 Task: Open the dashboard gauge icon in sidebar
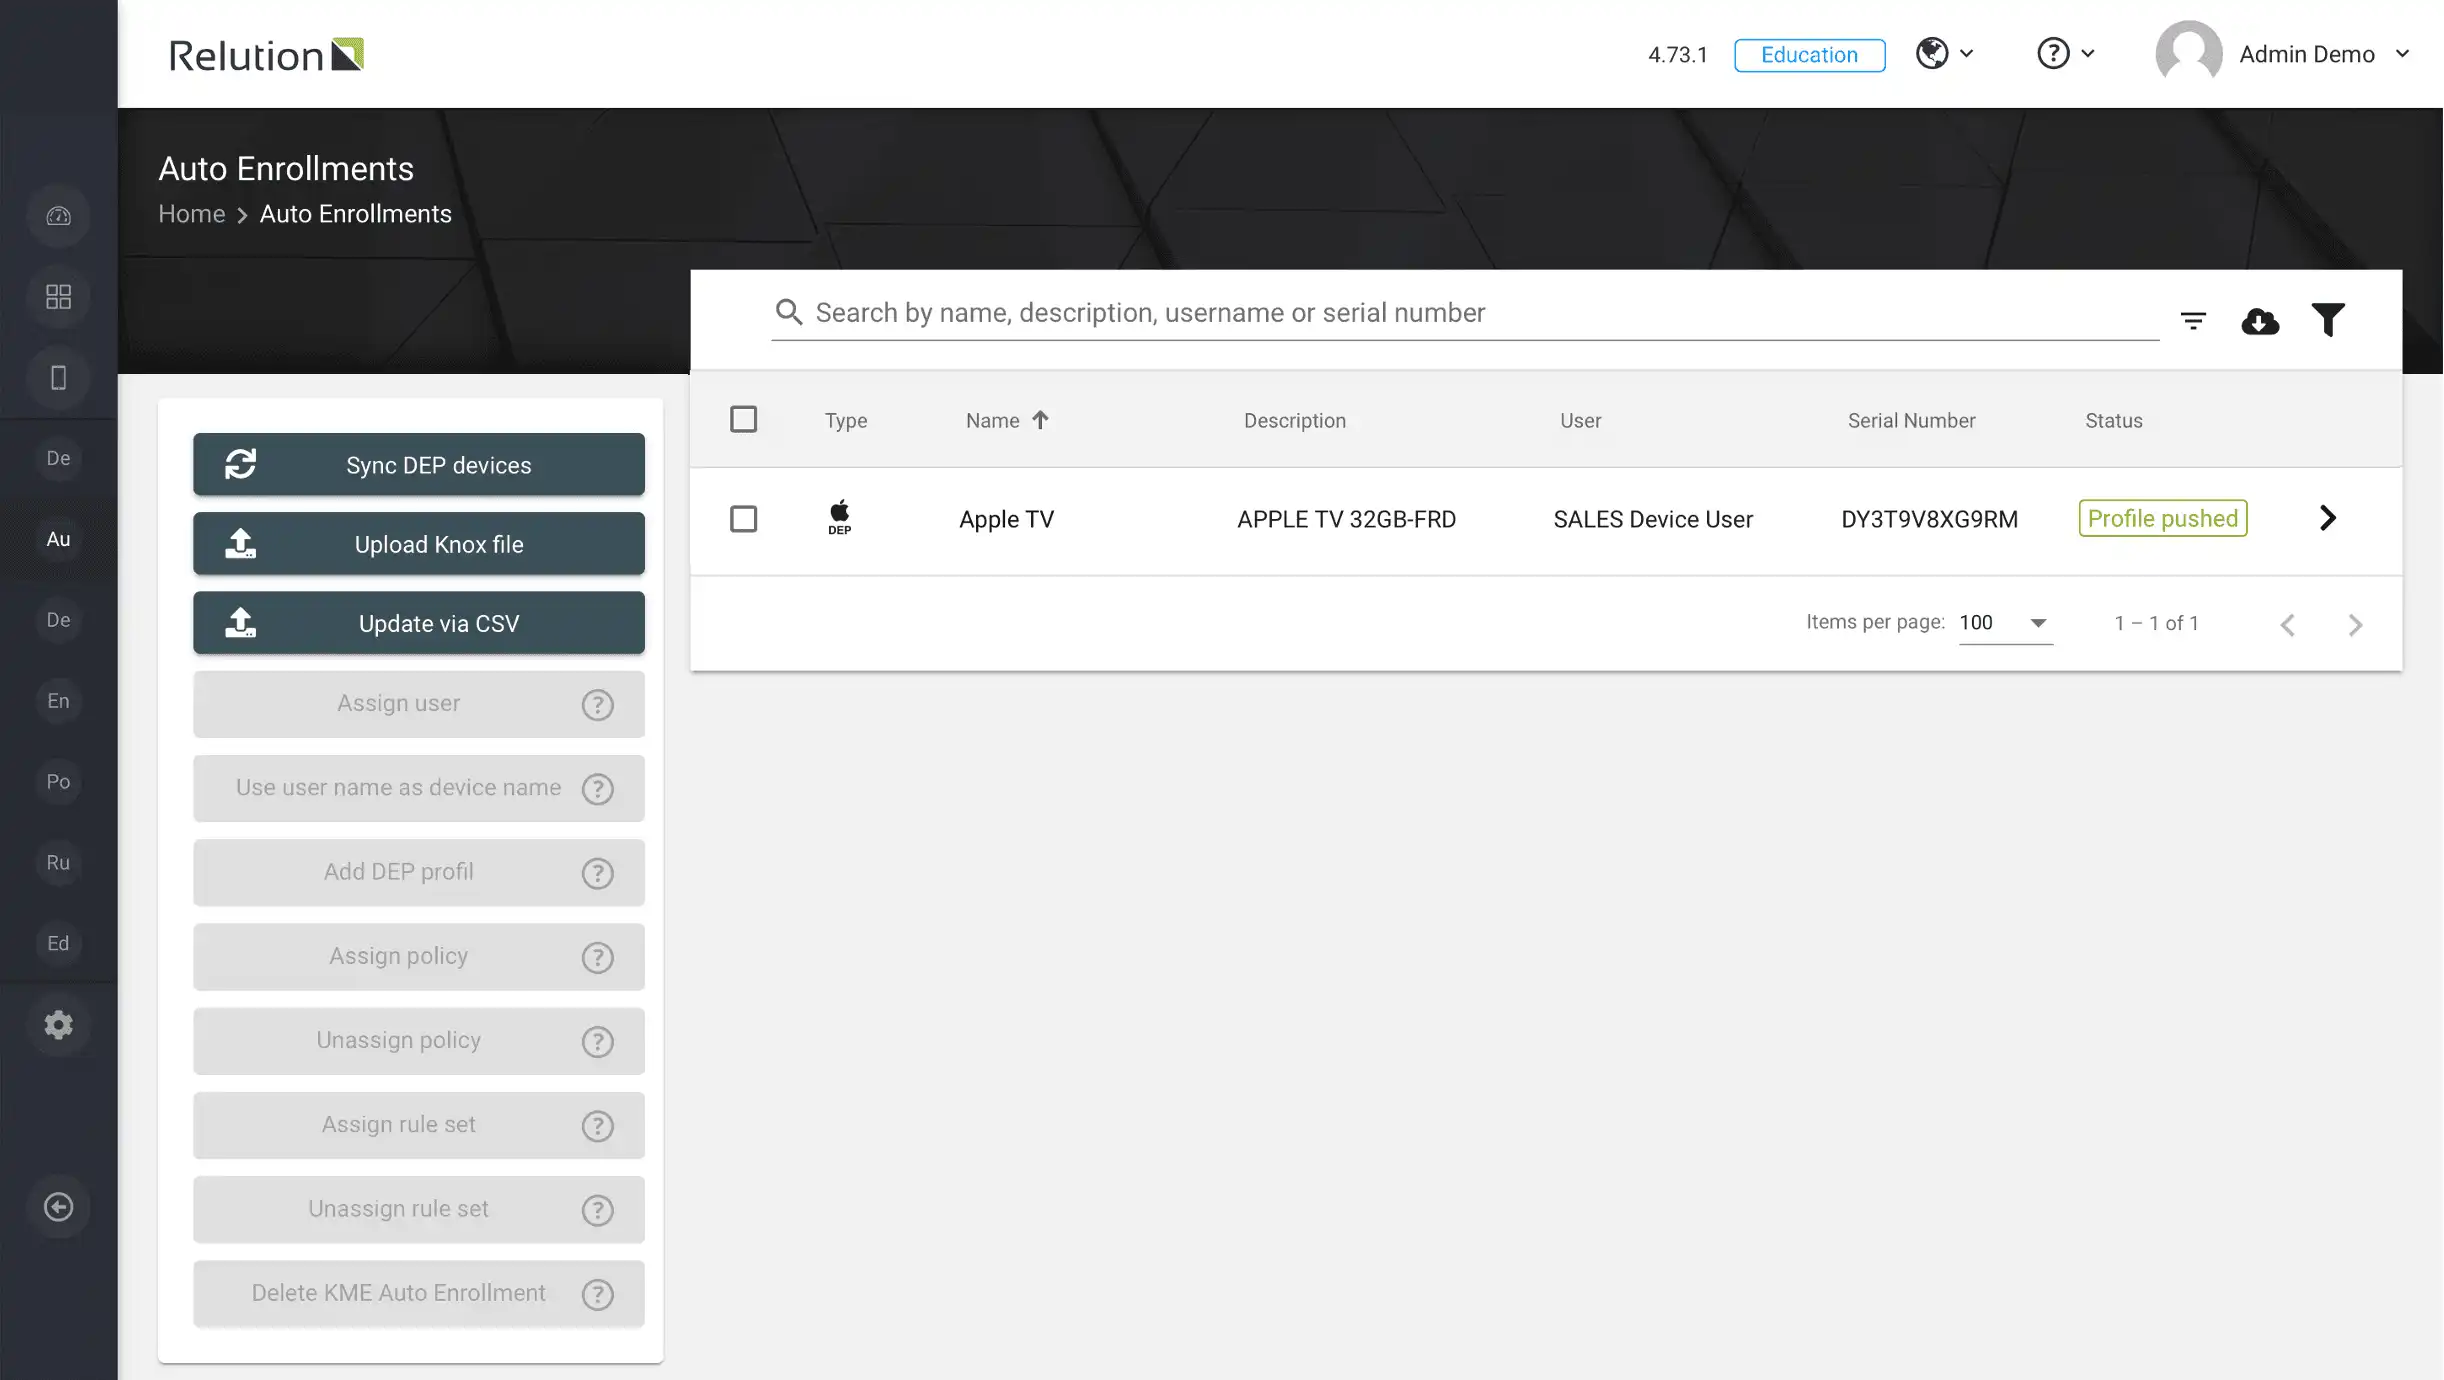click(x=58, y=216)
